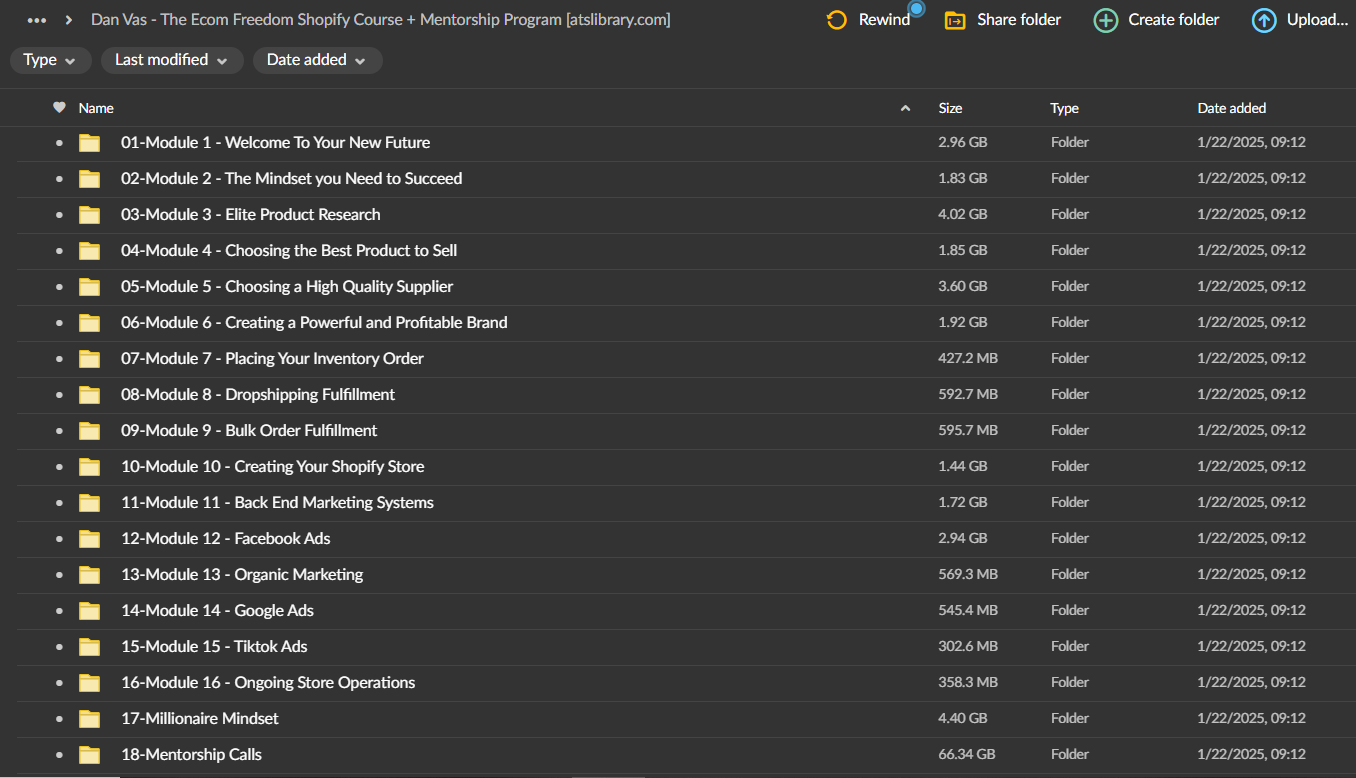This screenshot has height=778, width=1356.
Task: Toggle favorite dot for 01-Module 1 row
Action: tap(59, 143)
